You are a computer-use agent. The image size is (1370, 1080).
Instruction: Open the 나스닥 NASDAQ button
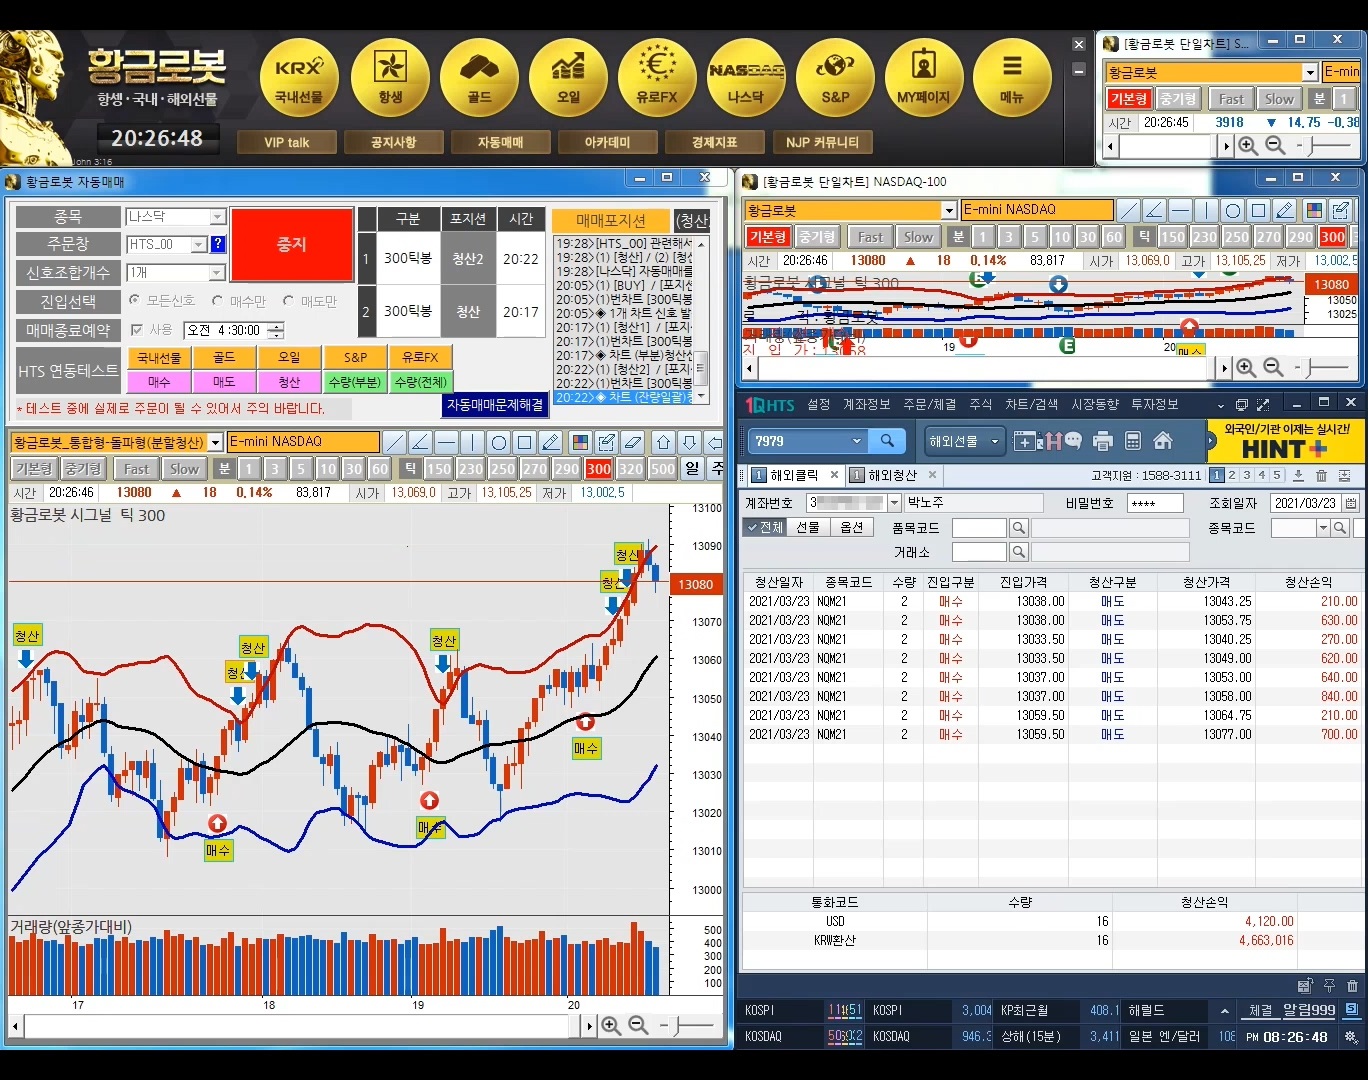[x=746, y=78]
